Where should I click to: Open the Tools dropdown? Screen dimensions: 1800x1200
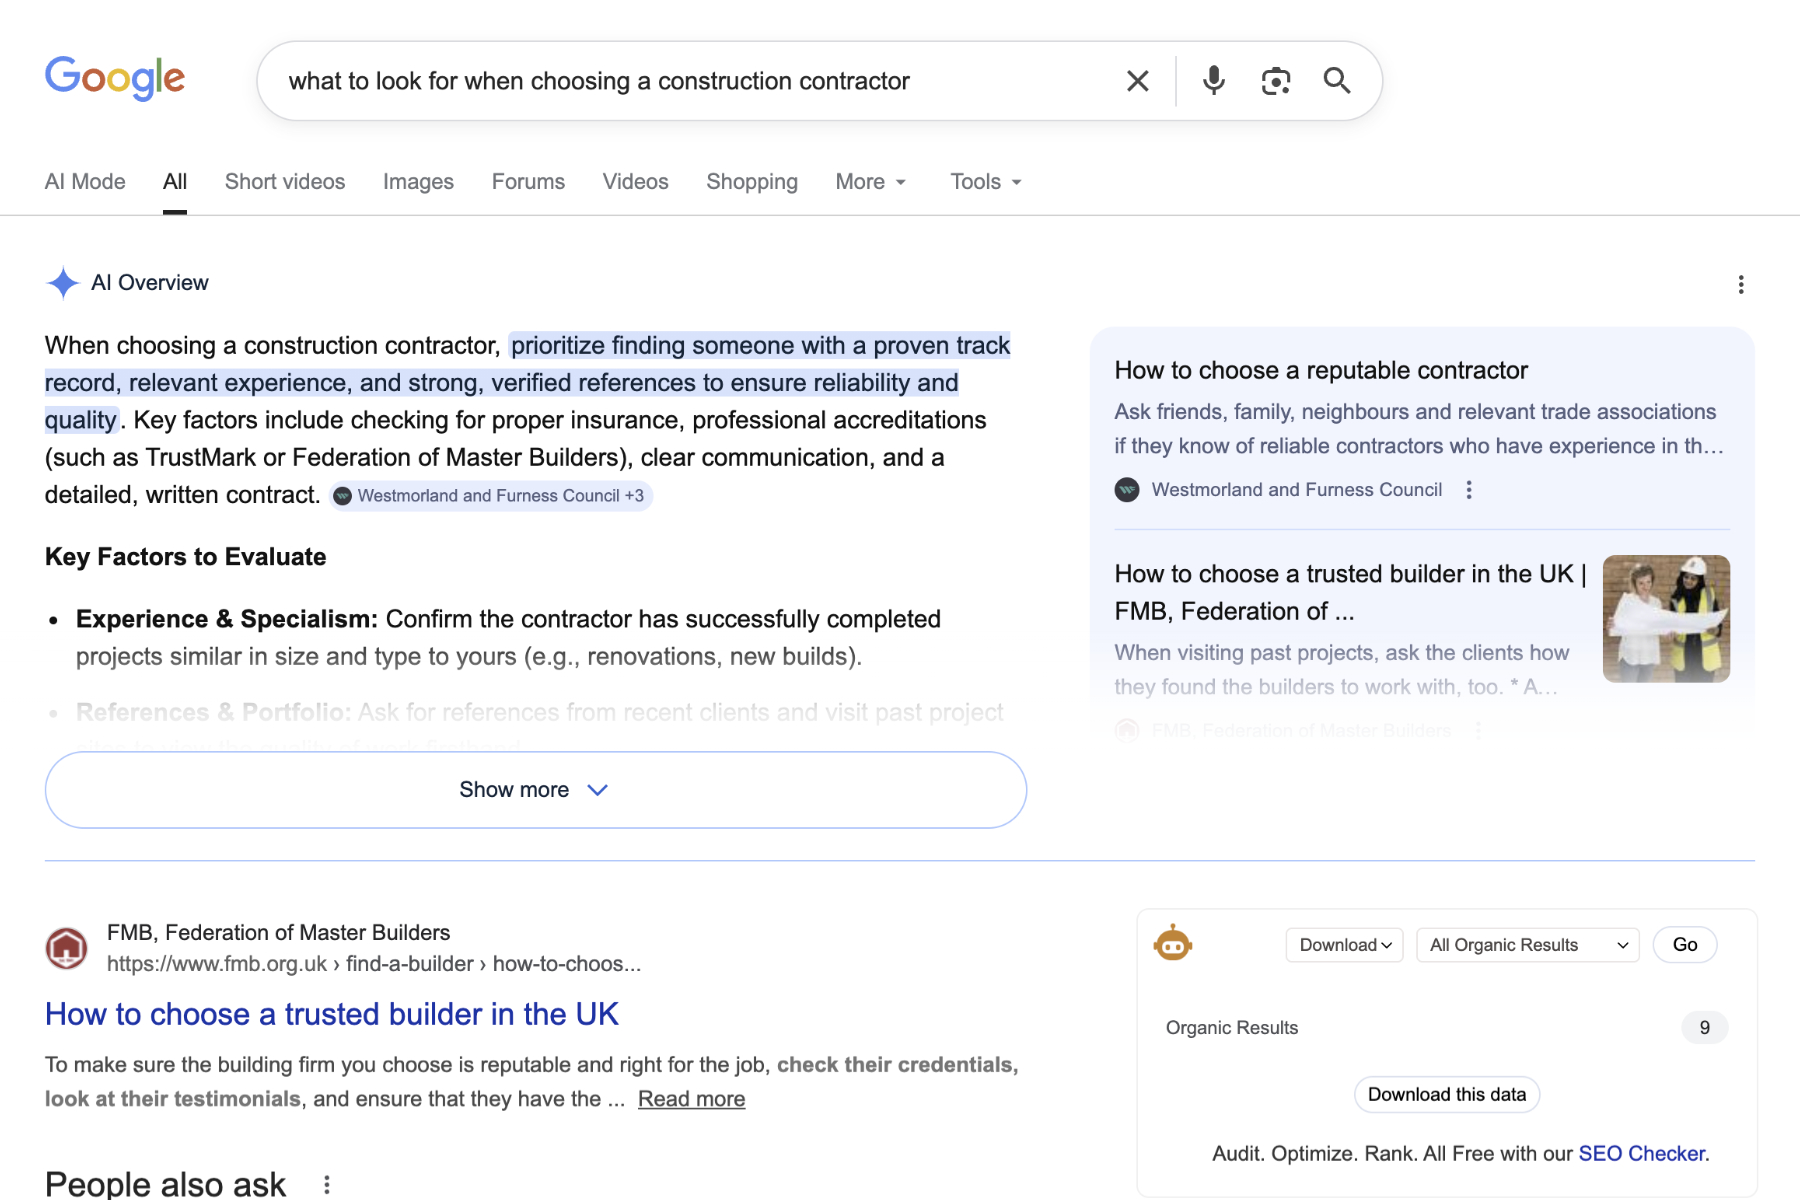(x=984, y=182)
